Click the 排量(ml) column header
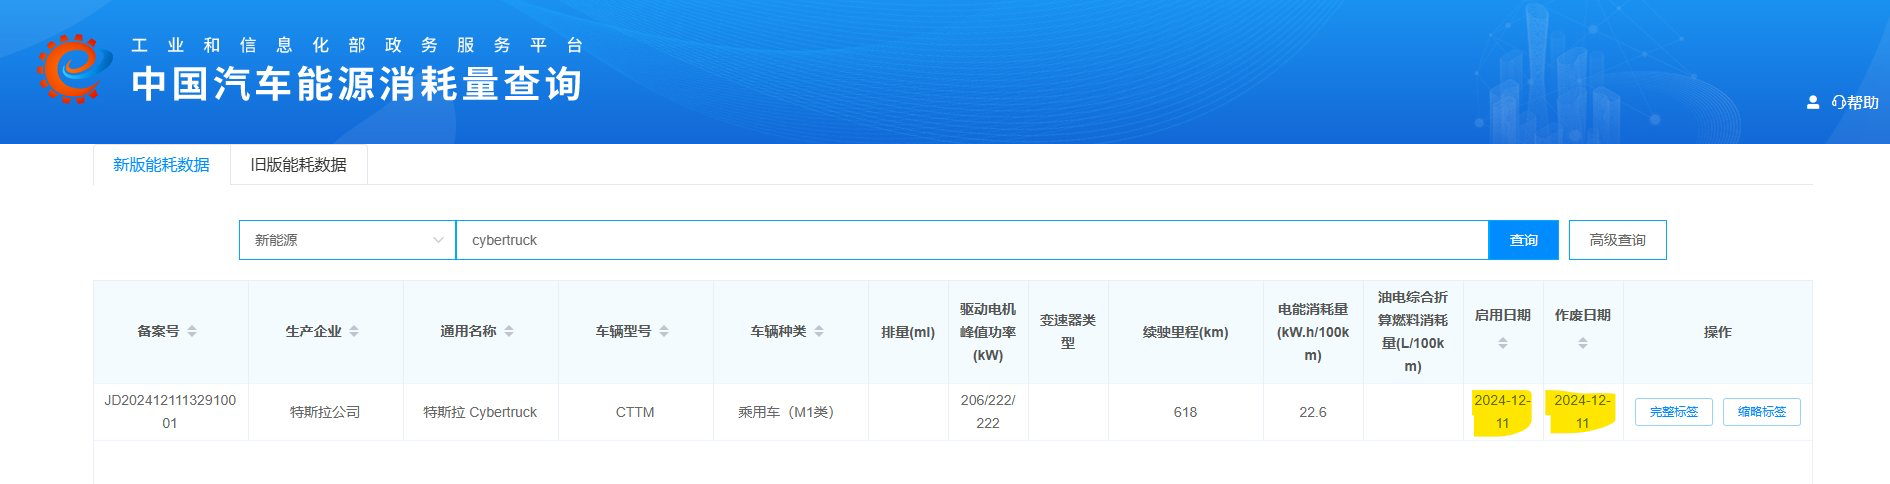This screenshot has height=484, width=1890. pos(908,332)
